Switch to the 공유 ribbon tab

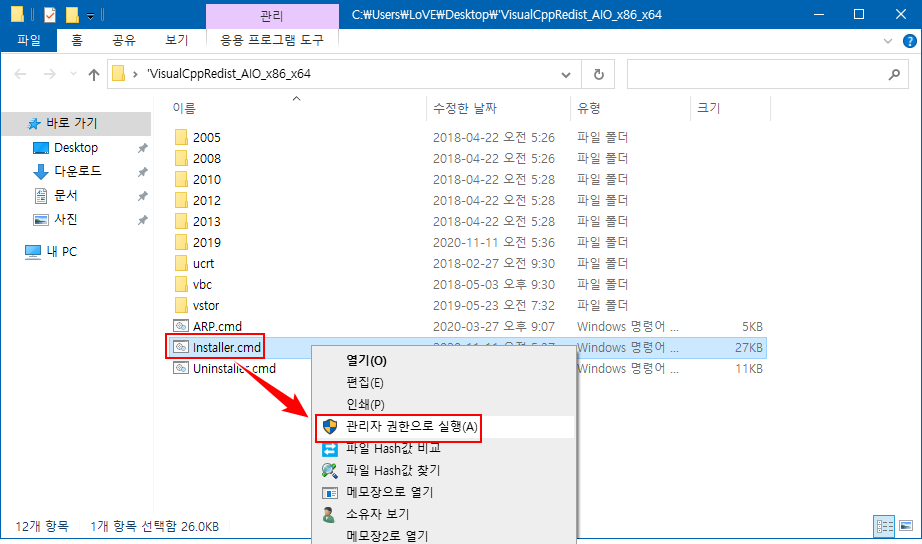[124, 40]
